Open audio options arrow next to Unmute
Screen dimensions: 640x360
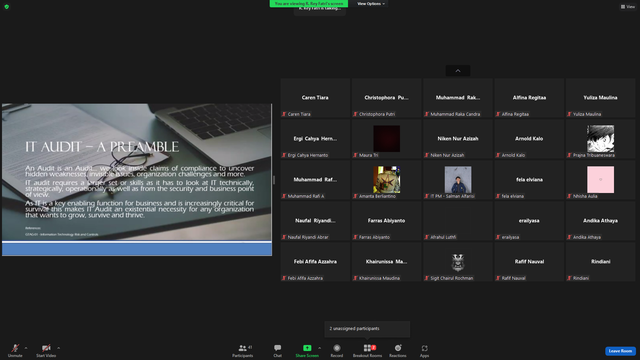coord(26,348)
